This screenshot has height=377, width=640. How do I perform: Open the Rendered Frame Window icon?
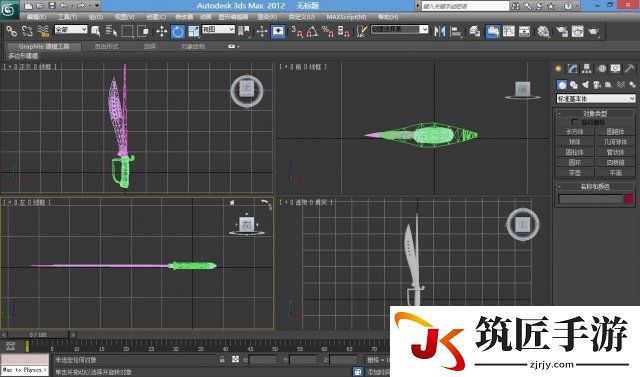pyautogui.click(x=578, y=31)
